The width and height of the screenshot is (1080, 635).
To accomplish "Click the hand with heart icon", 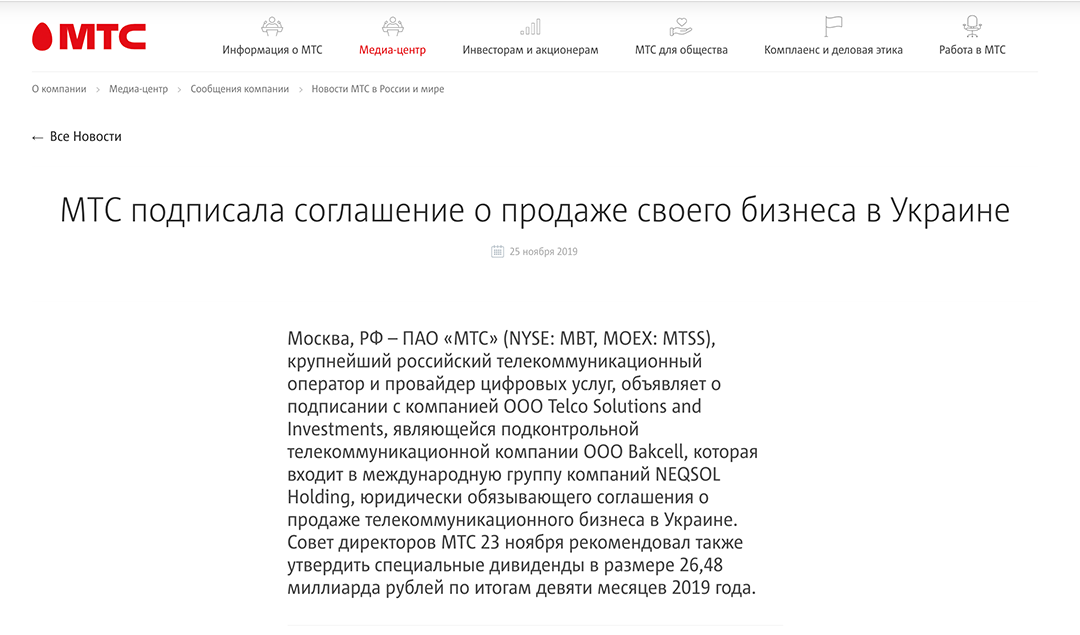I will pos(681,27).
